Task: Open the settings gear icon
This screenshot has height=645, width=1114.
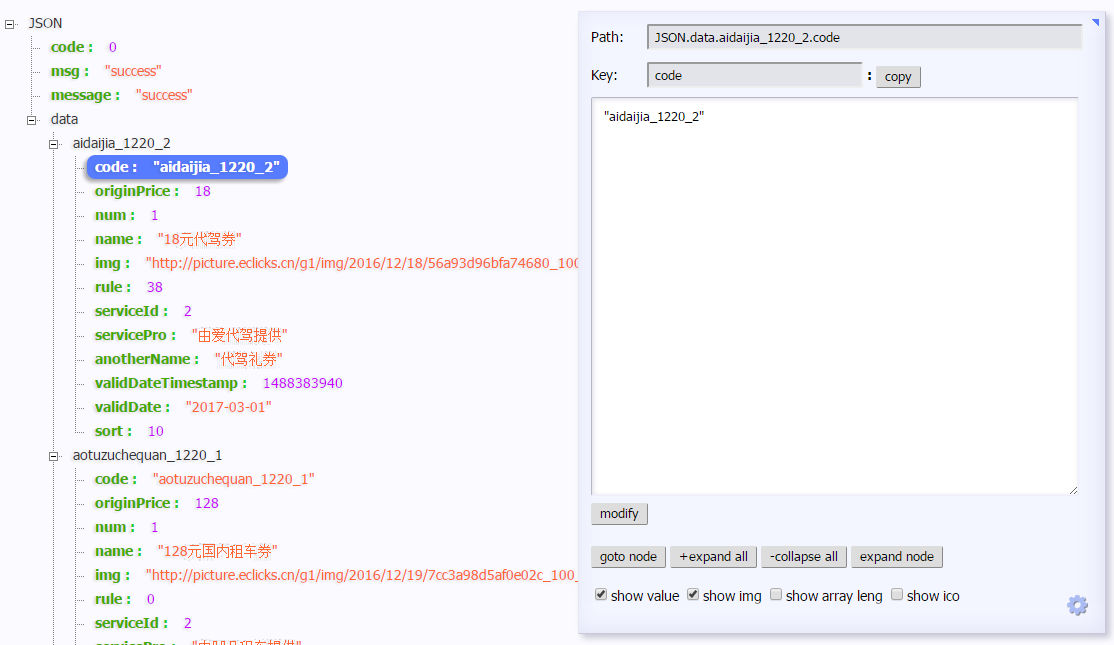Action: click(1077, 605)
